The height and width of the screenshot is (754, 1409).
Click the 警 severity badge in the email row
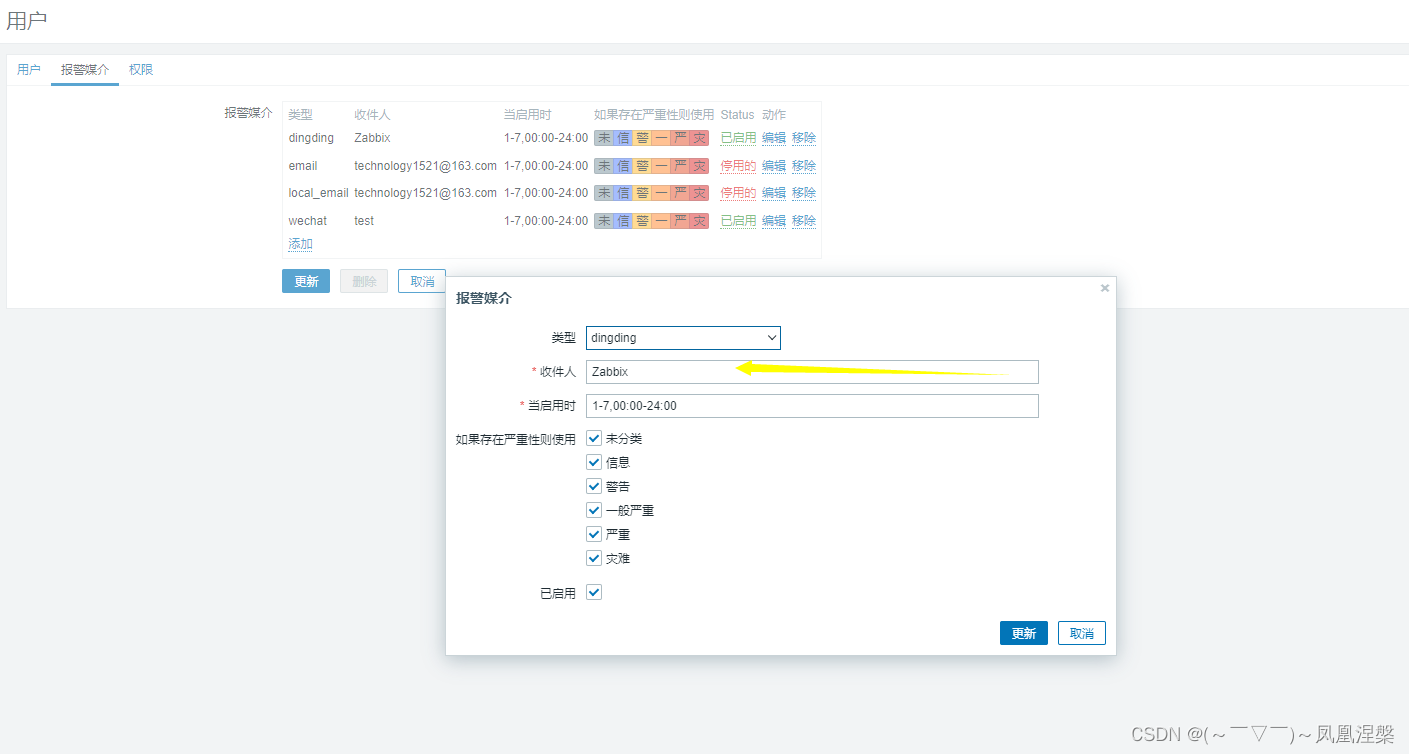pos(640,165)
